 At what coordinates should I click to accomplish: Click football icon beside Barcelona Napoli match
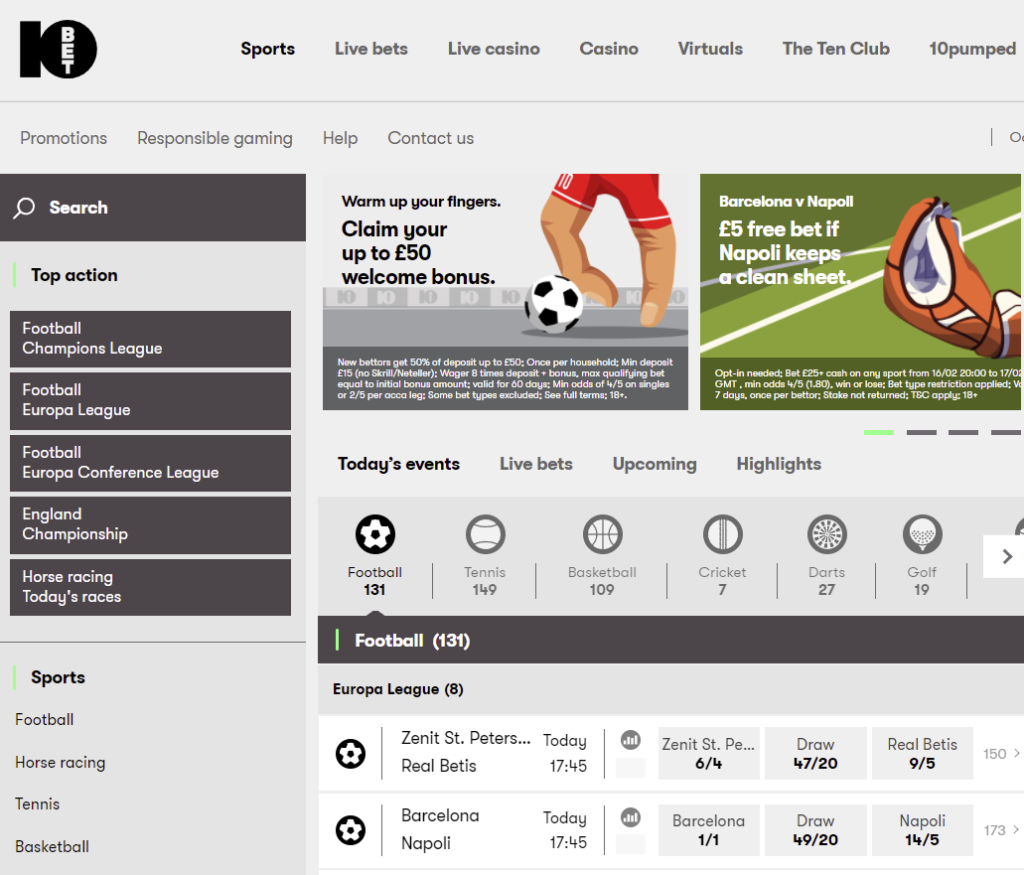pos(351,831)
